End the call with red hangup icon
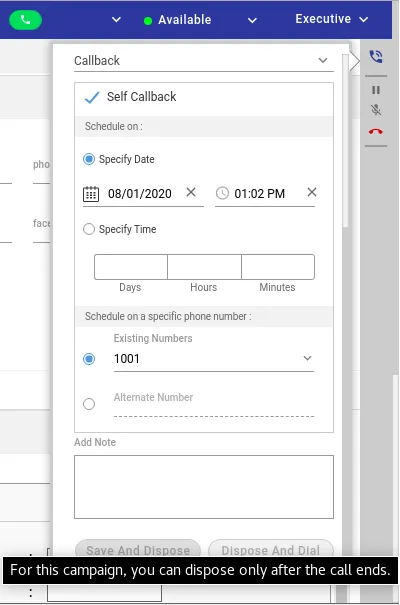 (x=376, y=132)
